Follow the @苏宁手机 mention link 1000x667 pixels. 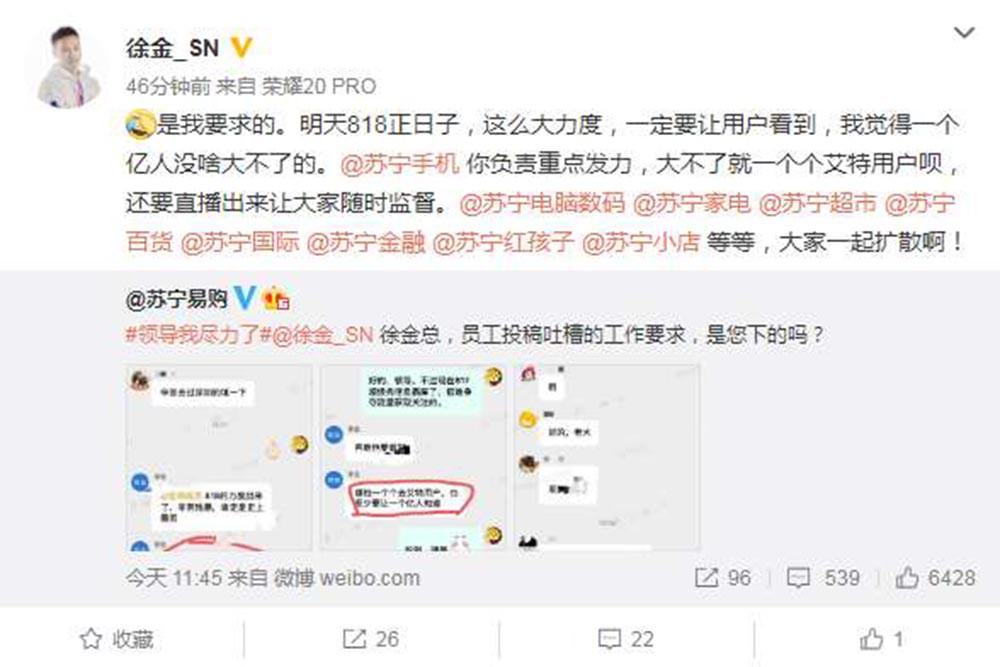(x=400, y=164)
